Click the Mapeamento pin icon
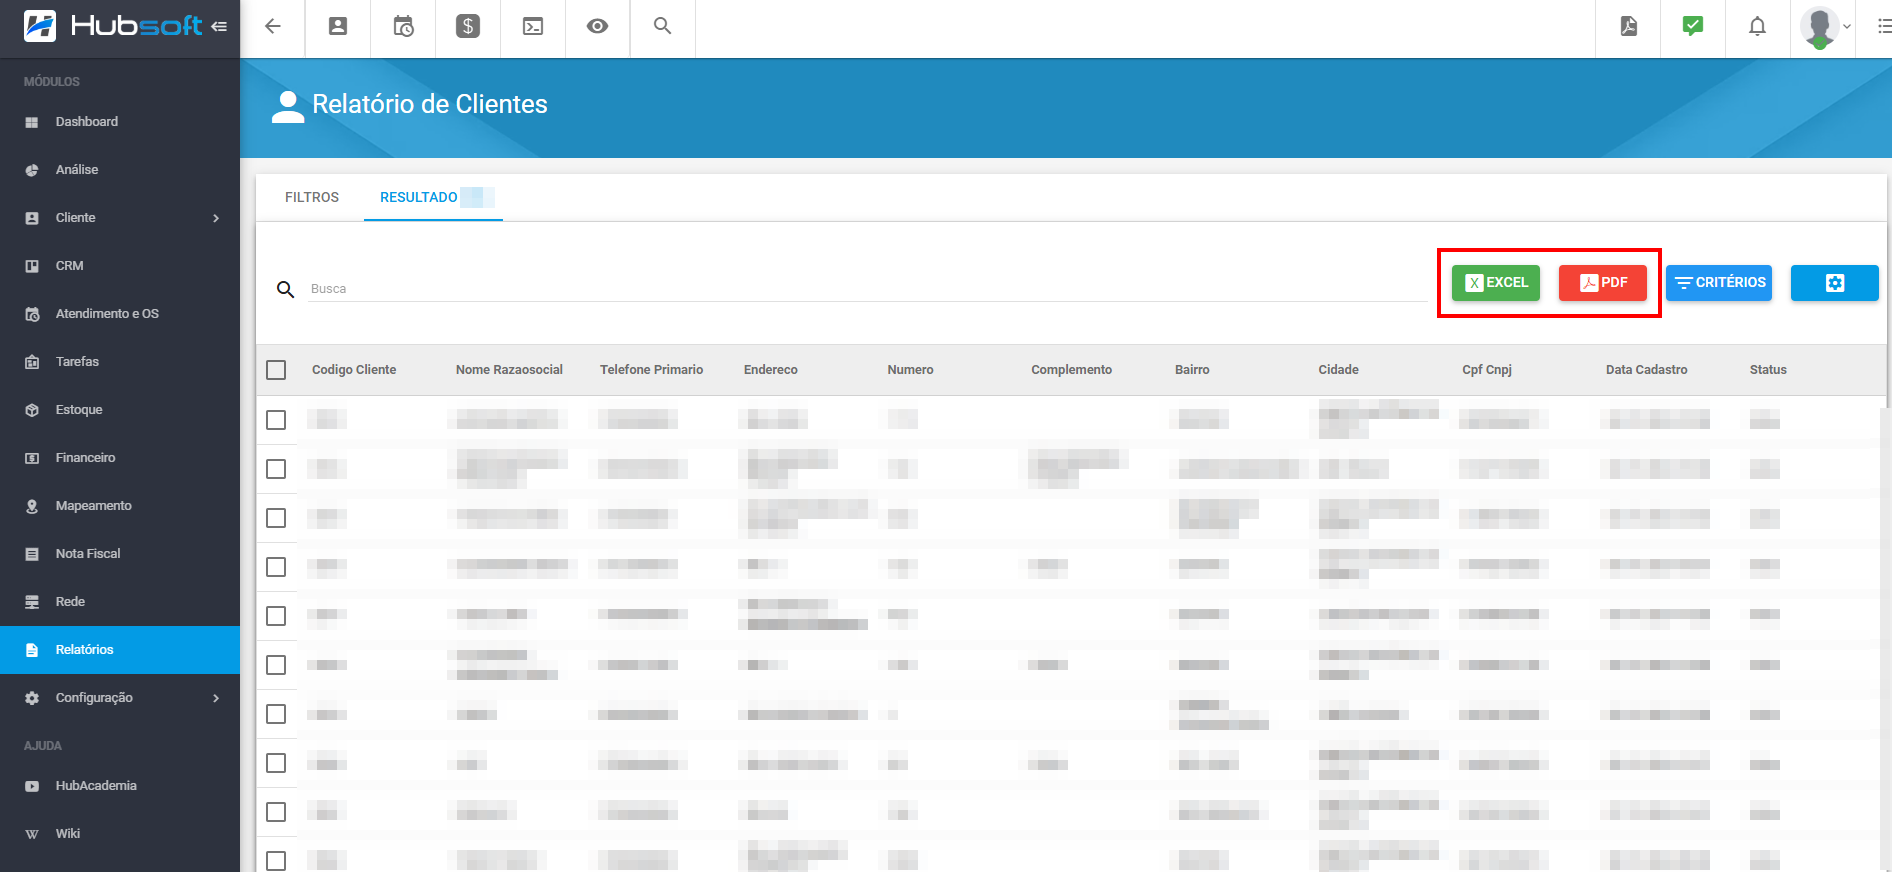This screenshot has width=1892, height=872. click(x=32, y=506)
